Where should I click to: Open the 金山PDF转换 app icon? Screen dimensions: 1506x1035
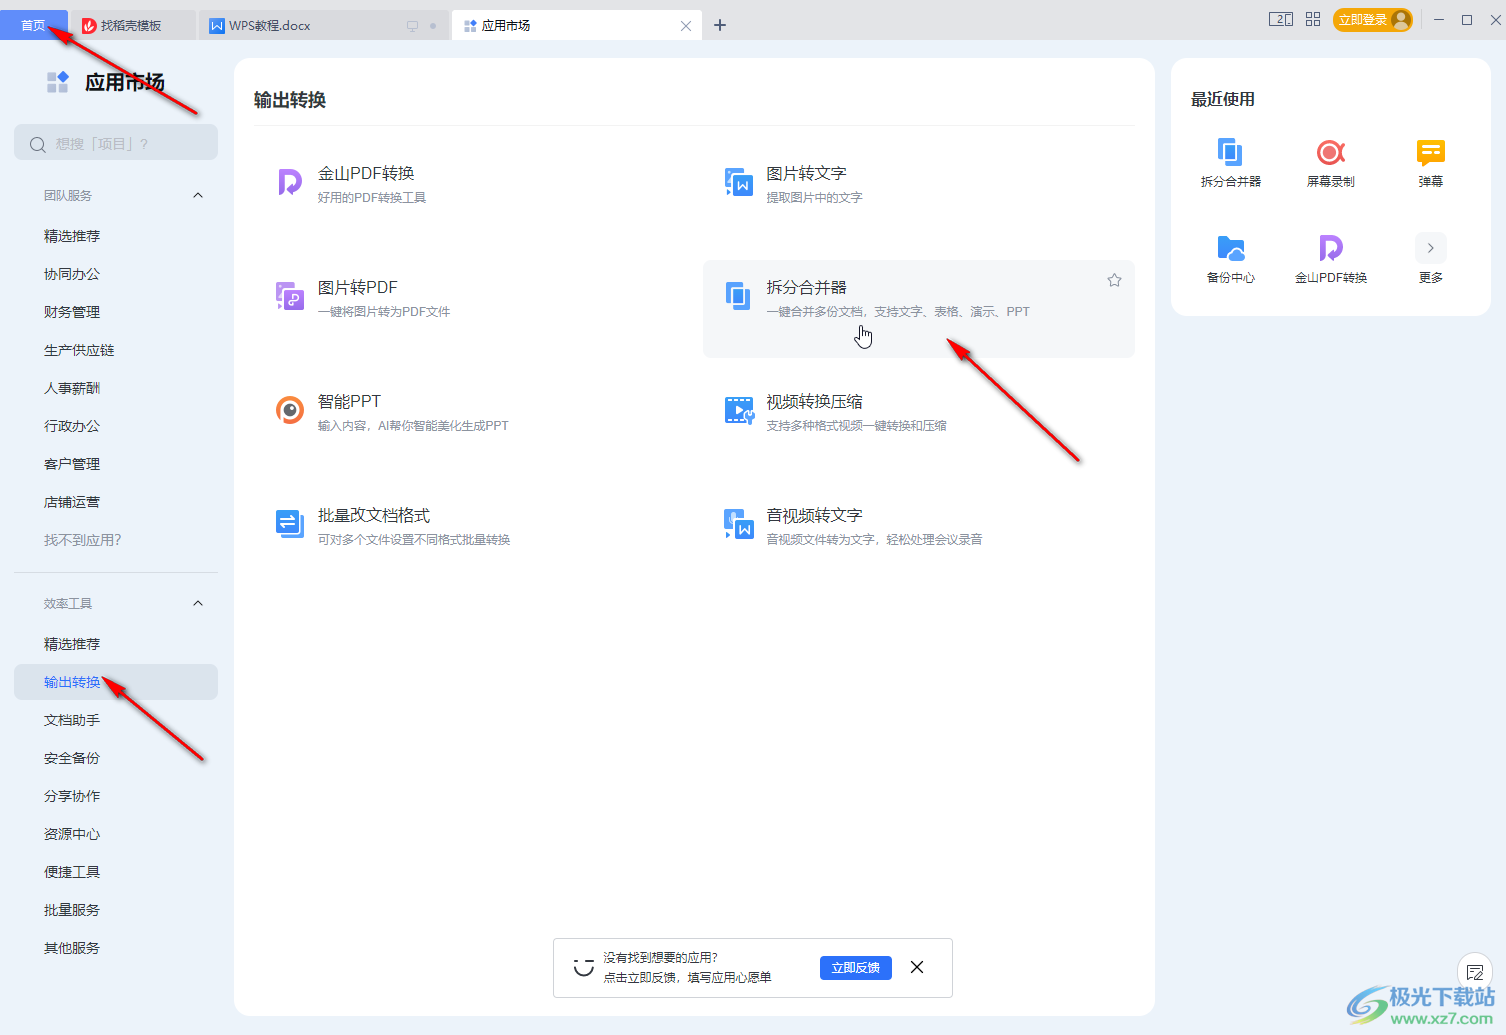pos(289,182)
